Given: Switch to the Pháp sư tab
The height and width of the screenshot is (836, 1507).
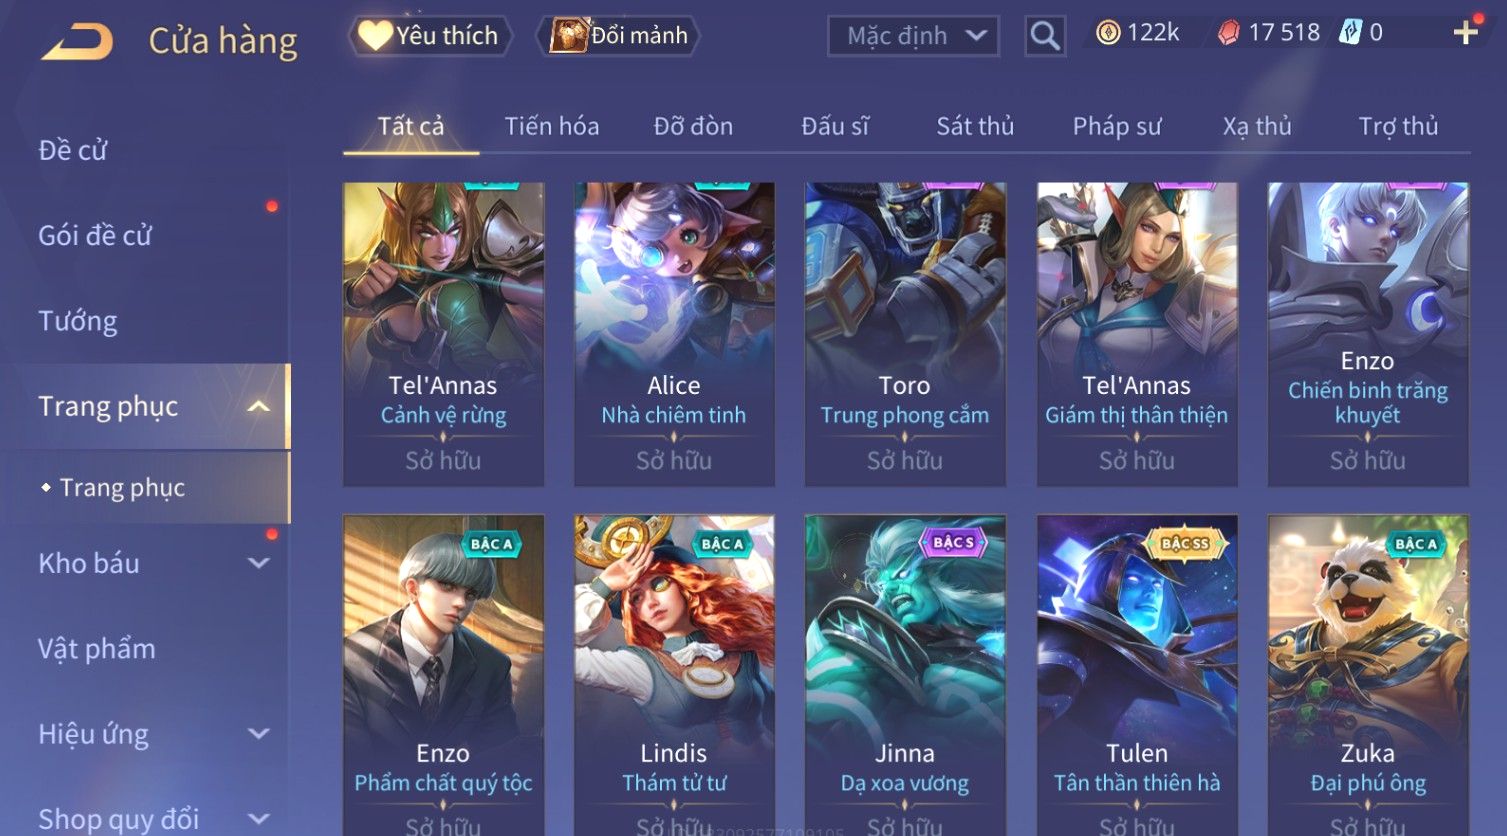Looking at the screenshot, I should pos(1117,126).
